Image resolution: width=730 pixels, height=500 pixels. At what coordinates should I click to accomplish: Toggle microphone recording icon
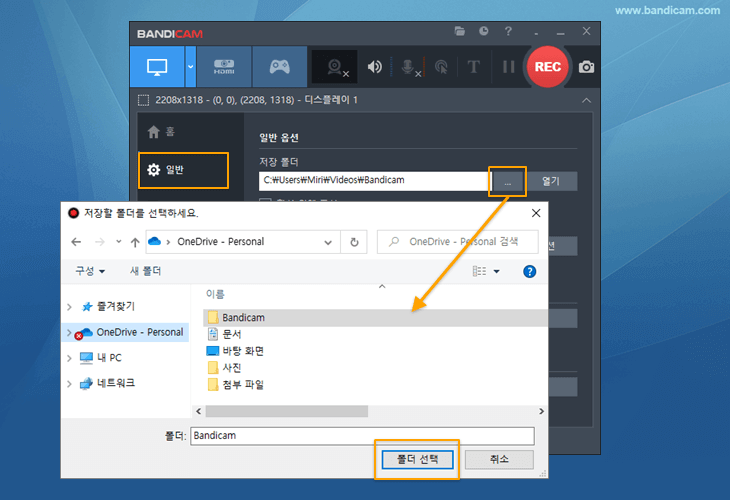409,67
